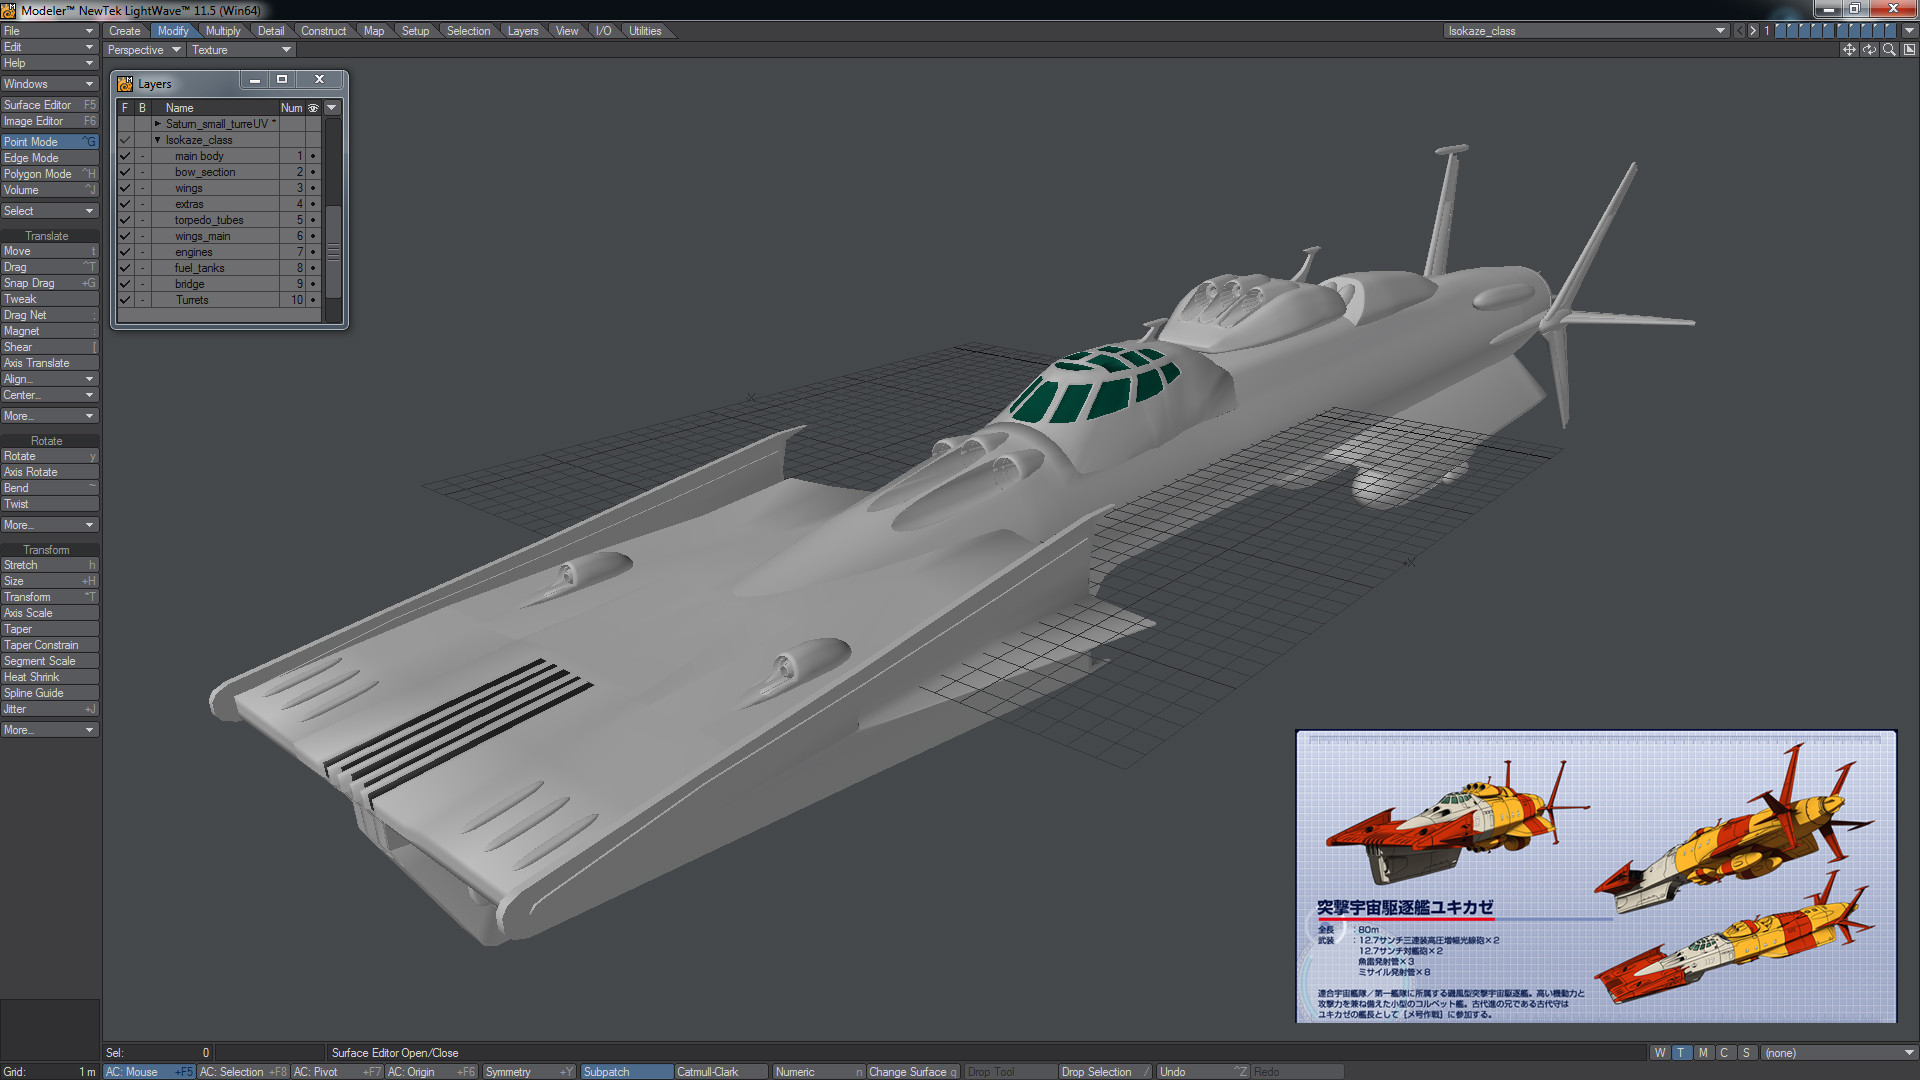The height and width of the screenshot is (1080, 1920).
Task: Click the Change Surface button
Action: pos(913,1072)
